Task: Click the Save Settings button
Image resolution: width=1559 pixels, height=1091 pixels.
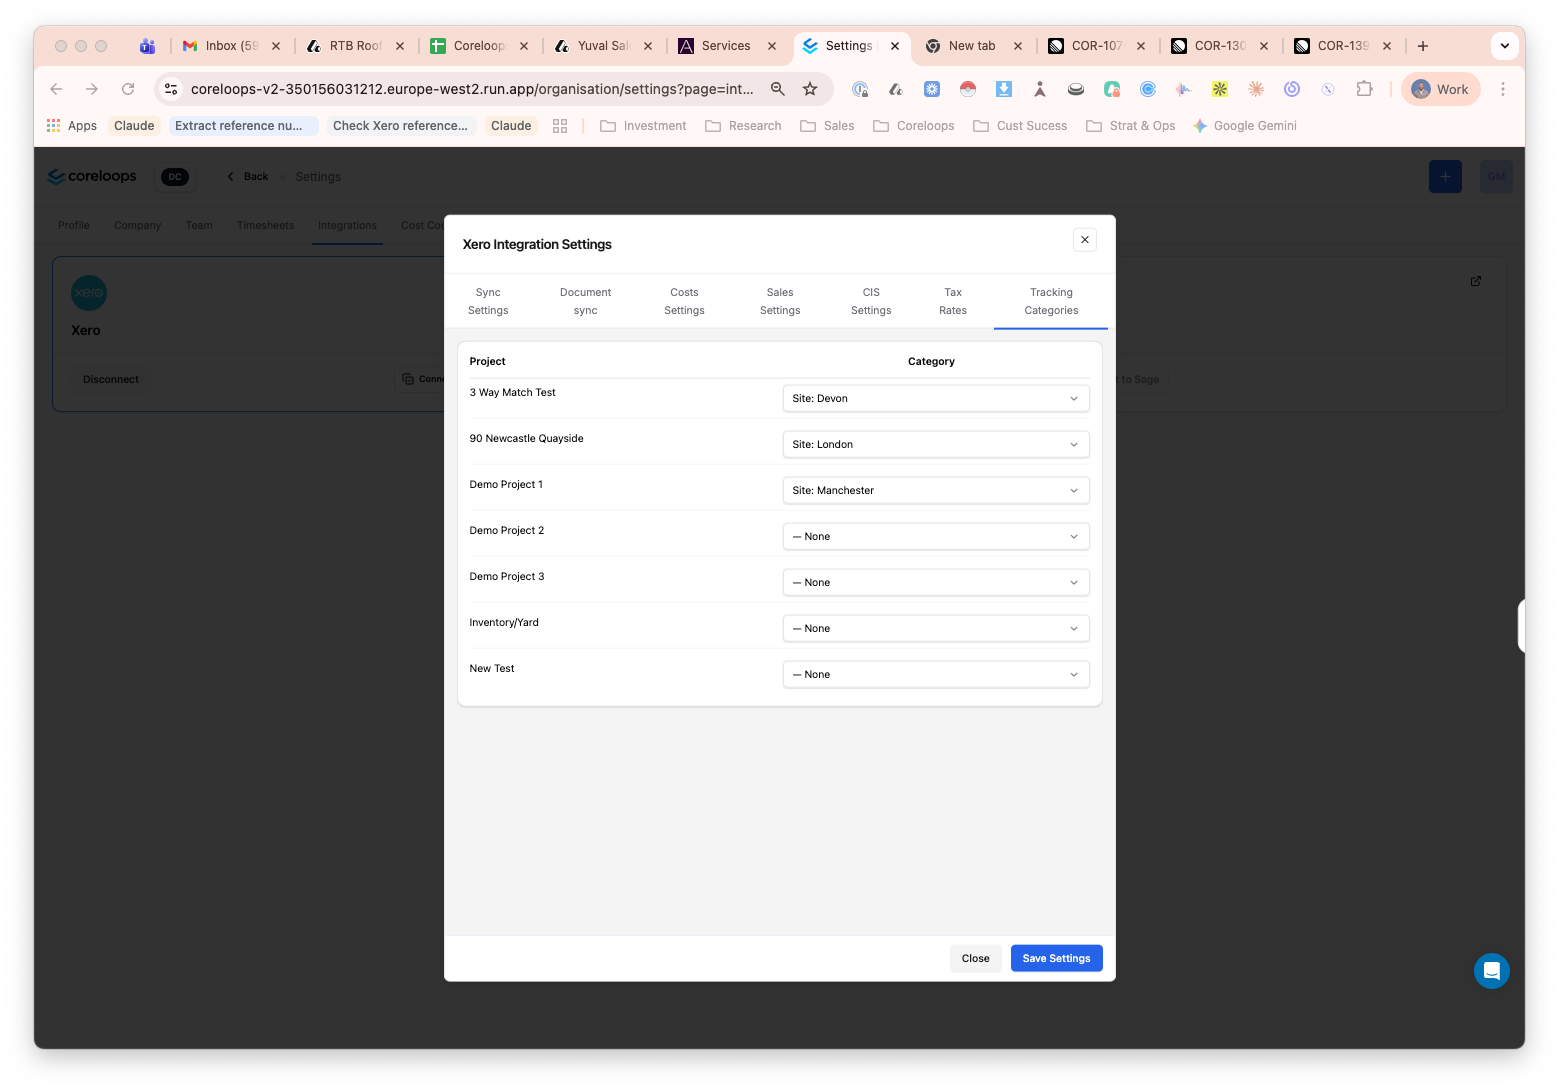Action: (1056, 958)
